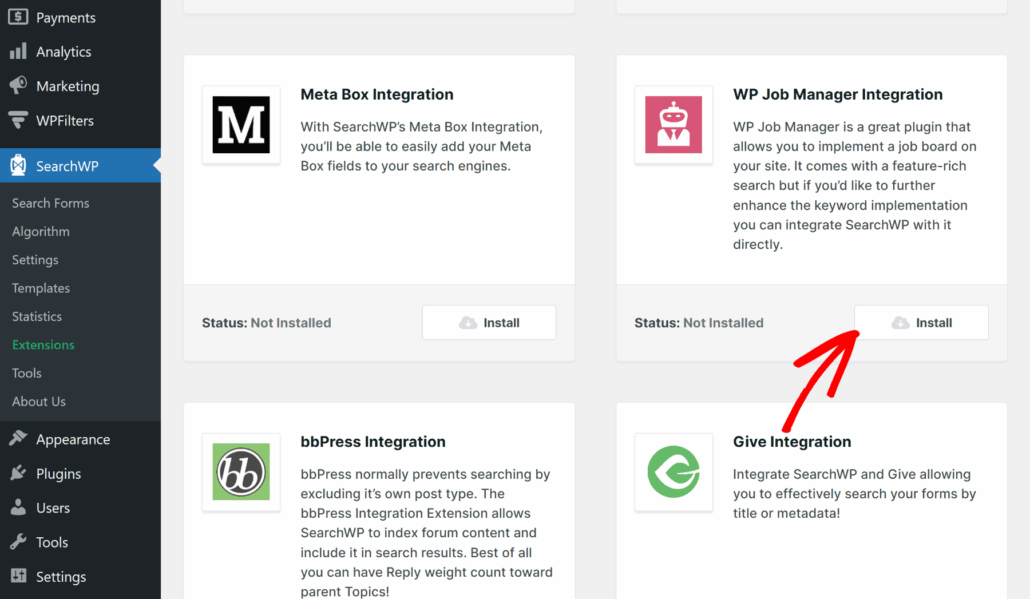Select the Marketing megaphone icon

point(17,86)
